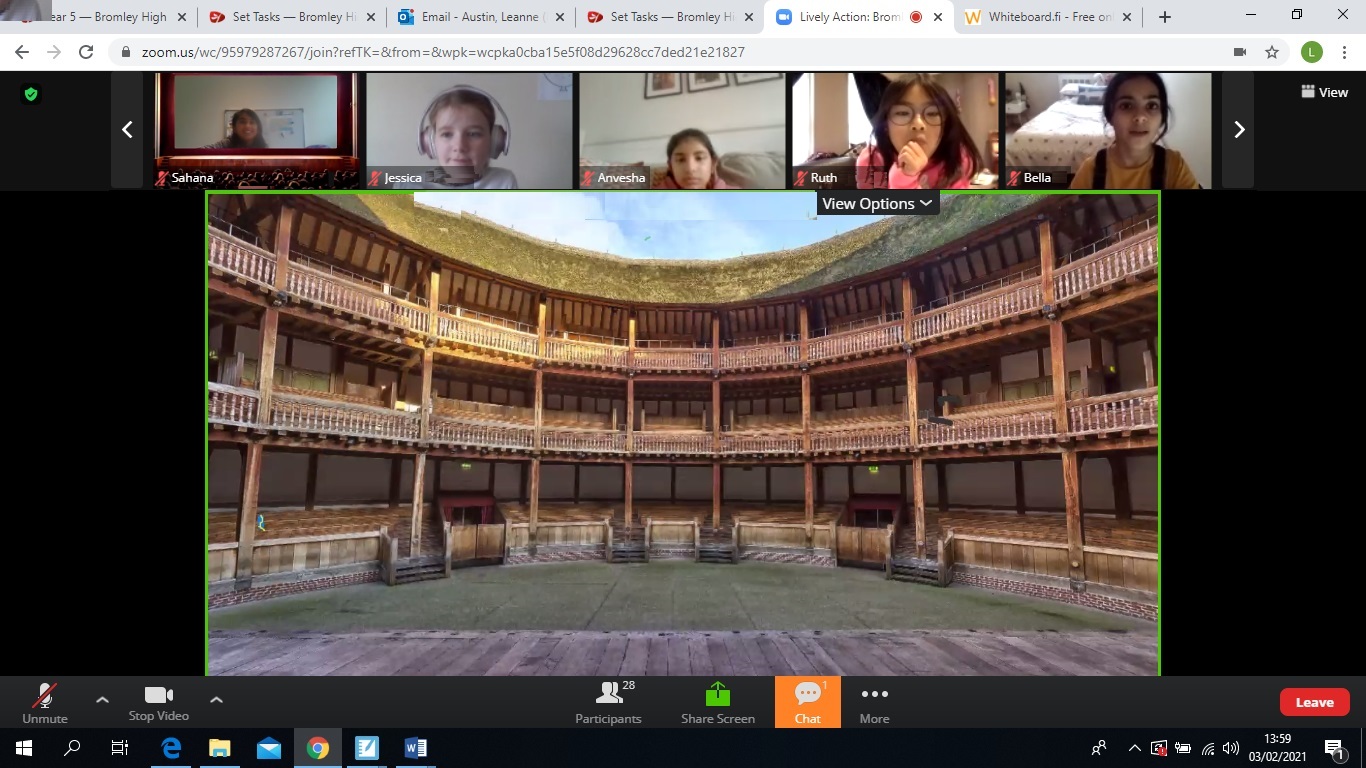Viewport: 1366px width, 768px height.
Task: Open Microsoft Word from the taskbar
Action: [416, 748]
